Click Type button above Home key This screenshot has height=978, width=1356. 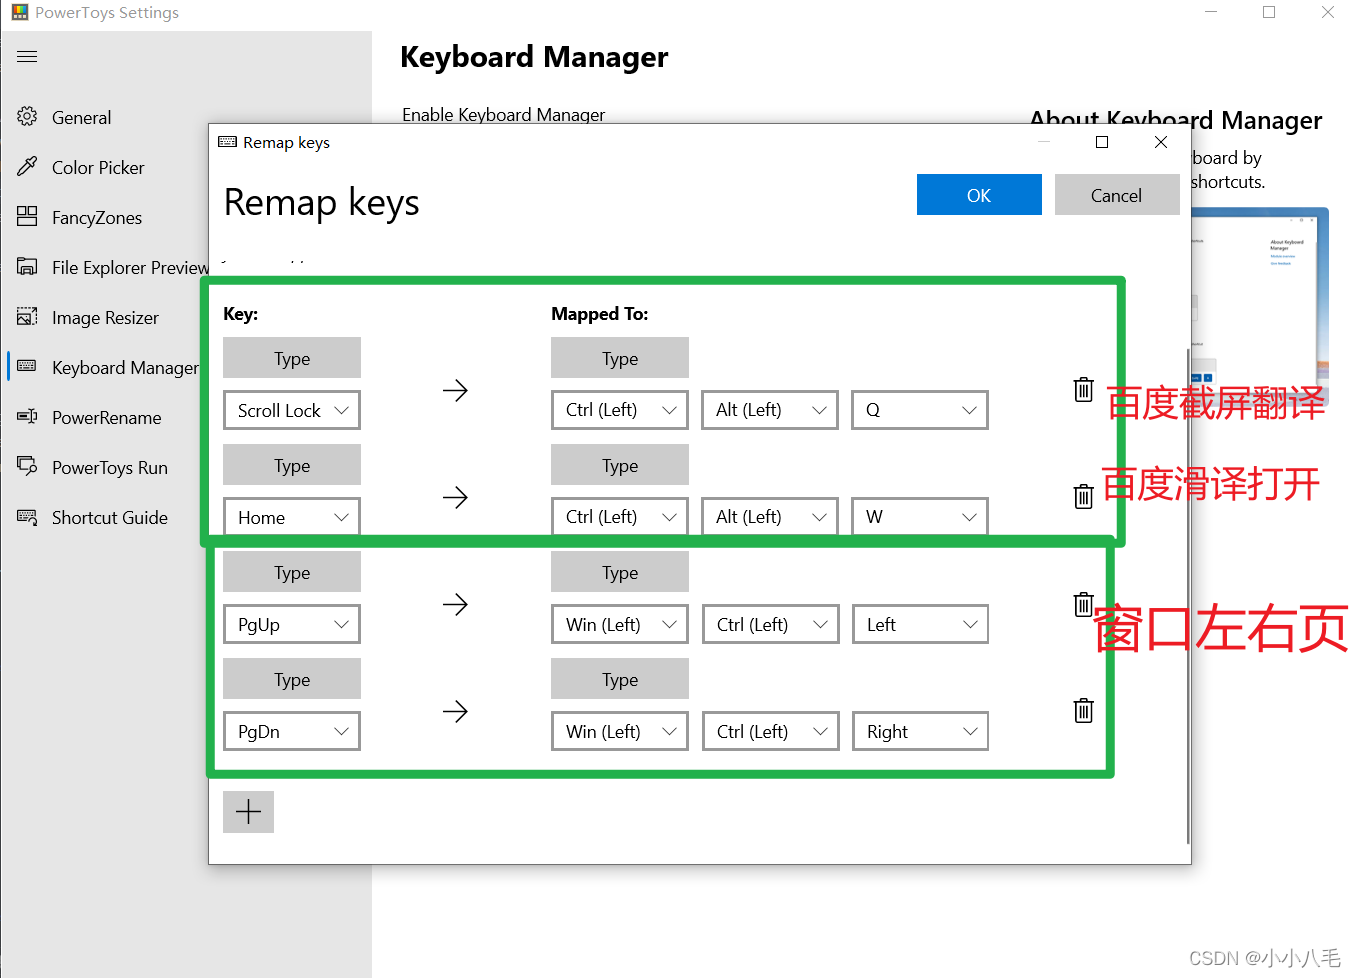[292, 465]
